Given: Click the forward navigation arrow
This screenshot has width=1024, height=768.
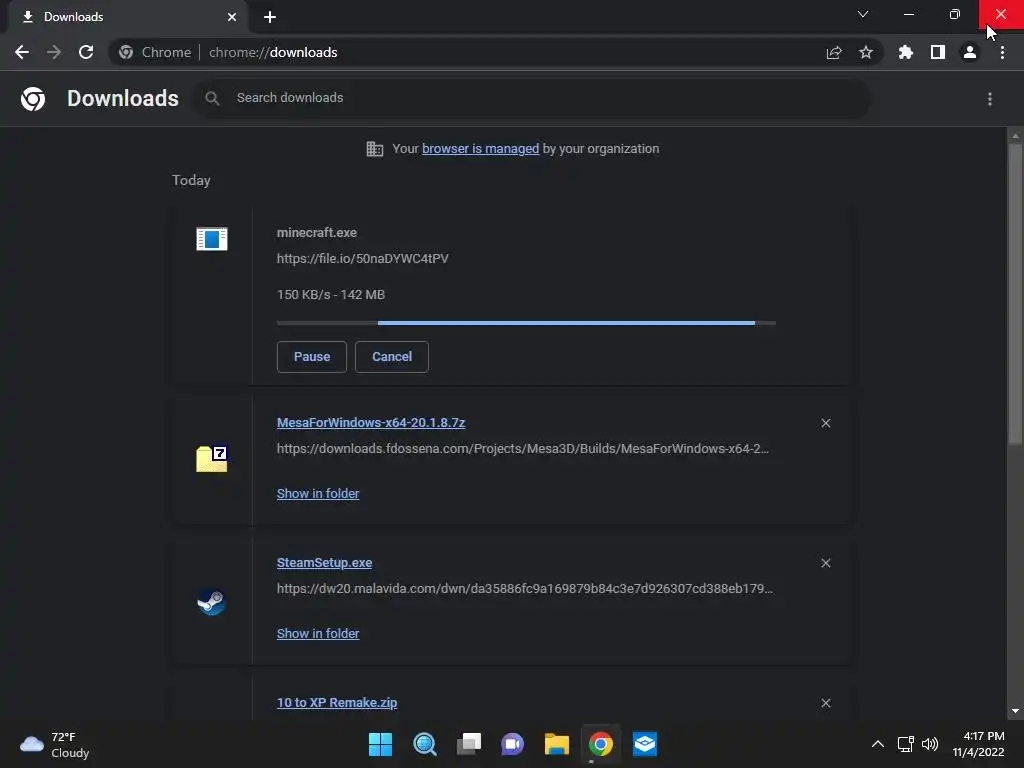Looking at the screenshot, I should tap(54, 52).
